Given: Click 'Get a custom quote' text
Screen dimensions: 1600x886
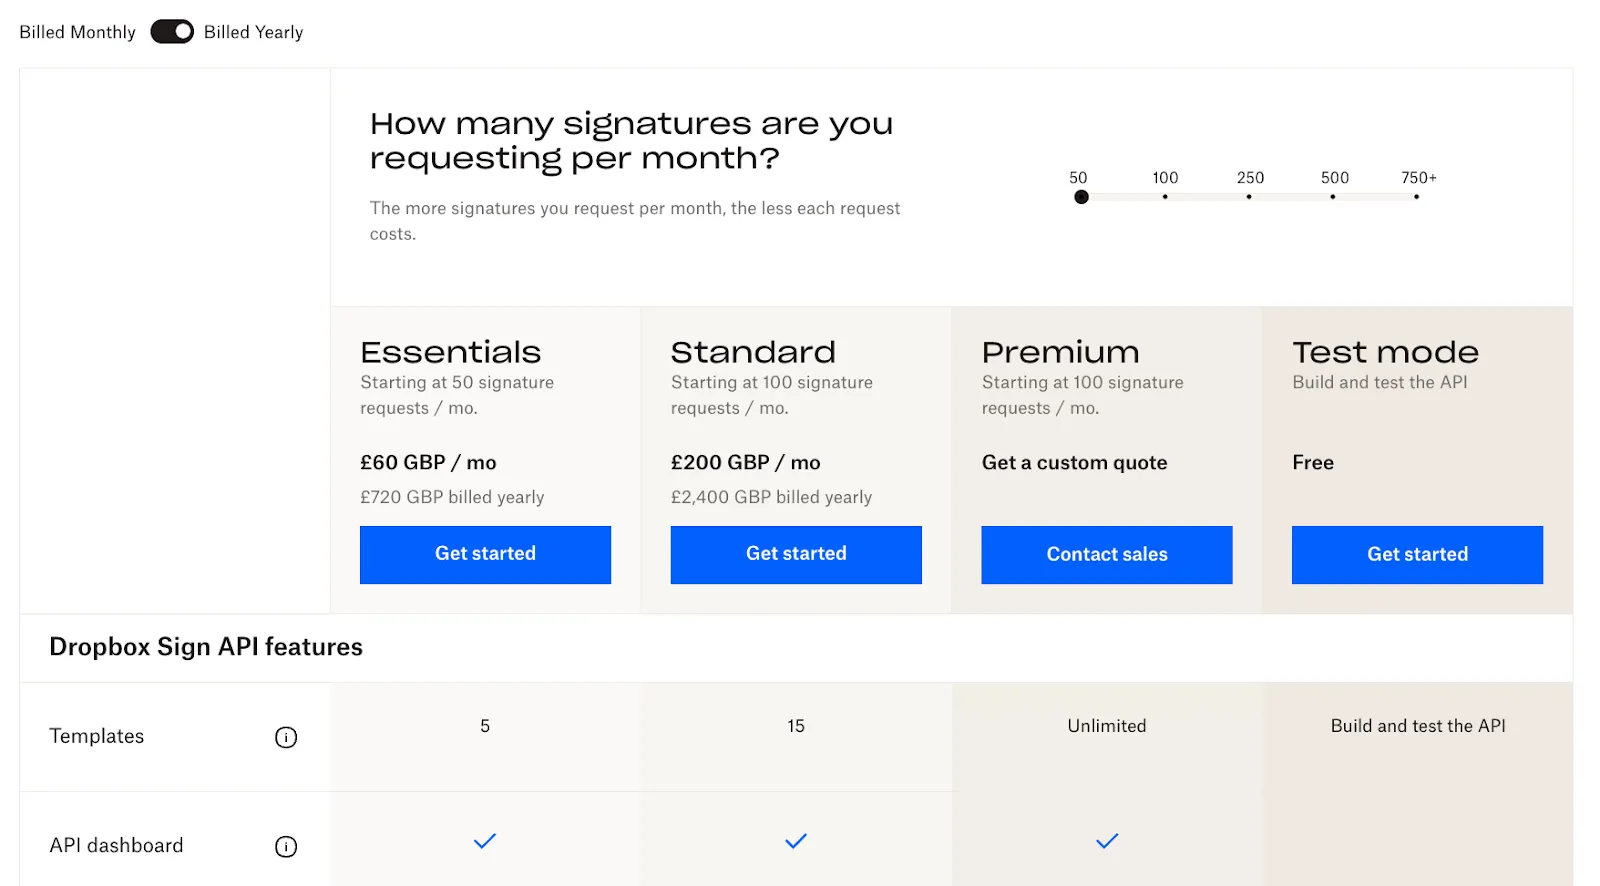Looking at the screenshot, I should [1074, 462].
